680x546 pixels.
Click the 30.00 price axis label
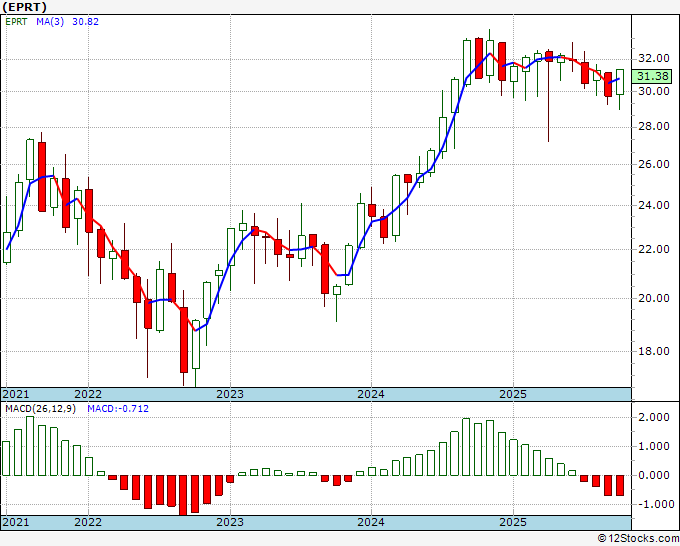coord(654,91)
